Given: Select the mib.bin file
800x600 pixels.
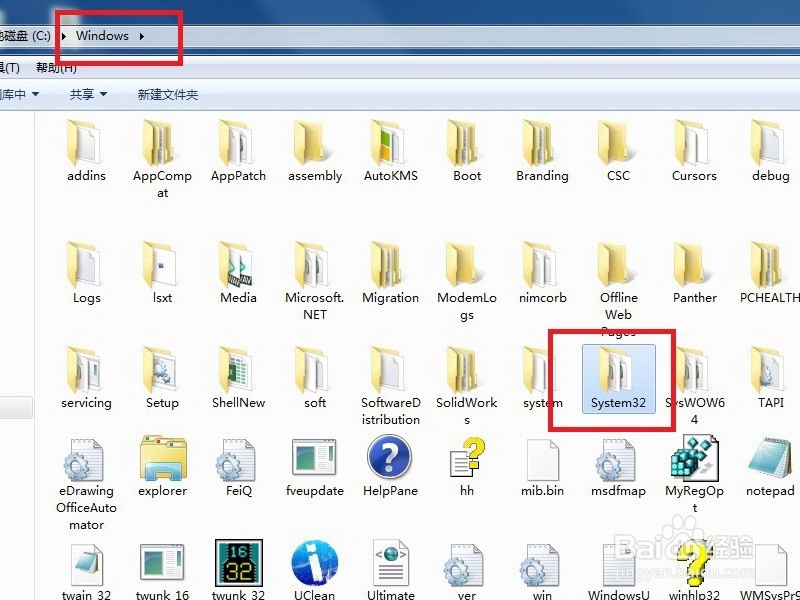Looking at the screenshot, I should point(542,466).
